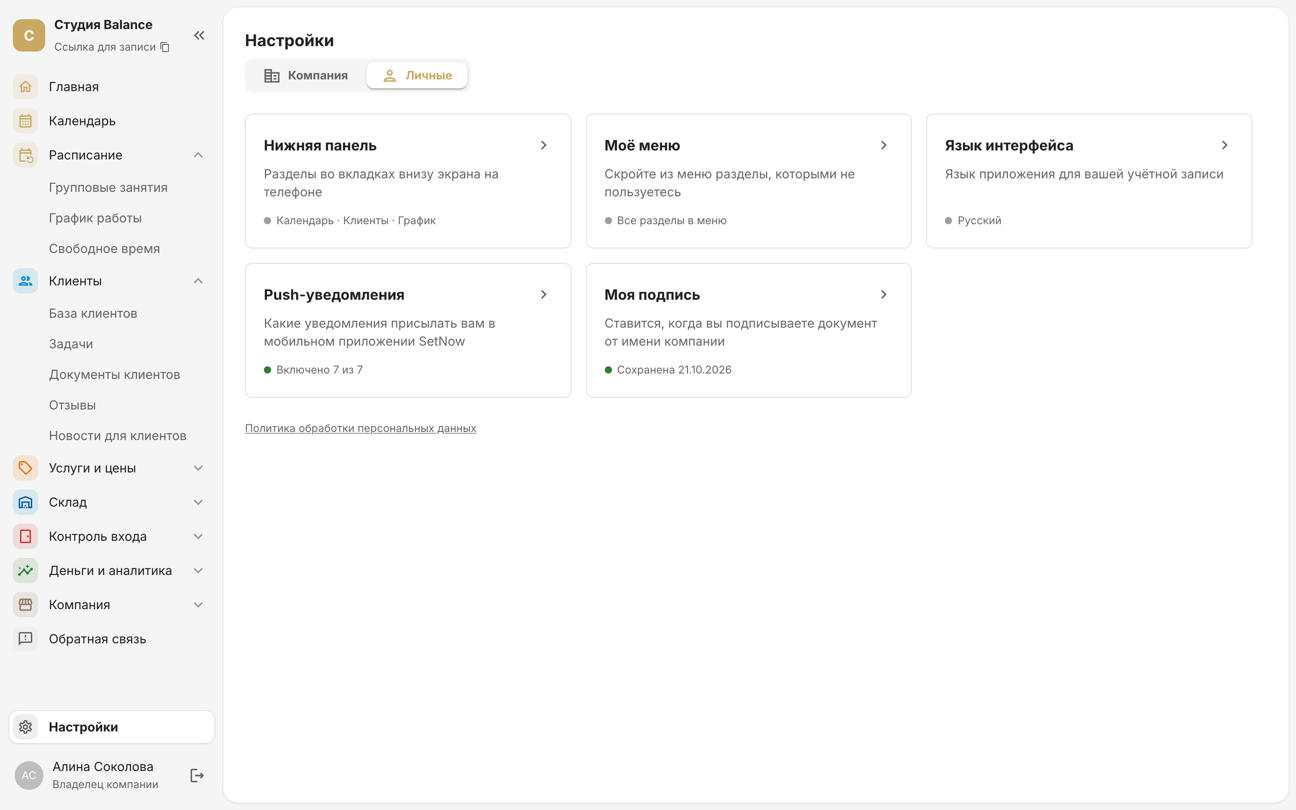Click the Компания storefront icon in sidebar
Viewport: 1296px width, 810px height.
tap(26, 605)
